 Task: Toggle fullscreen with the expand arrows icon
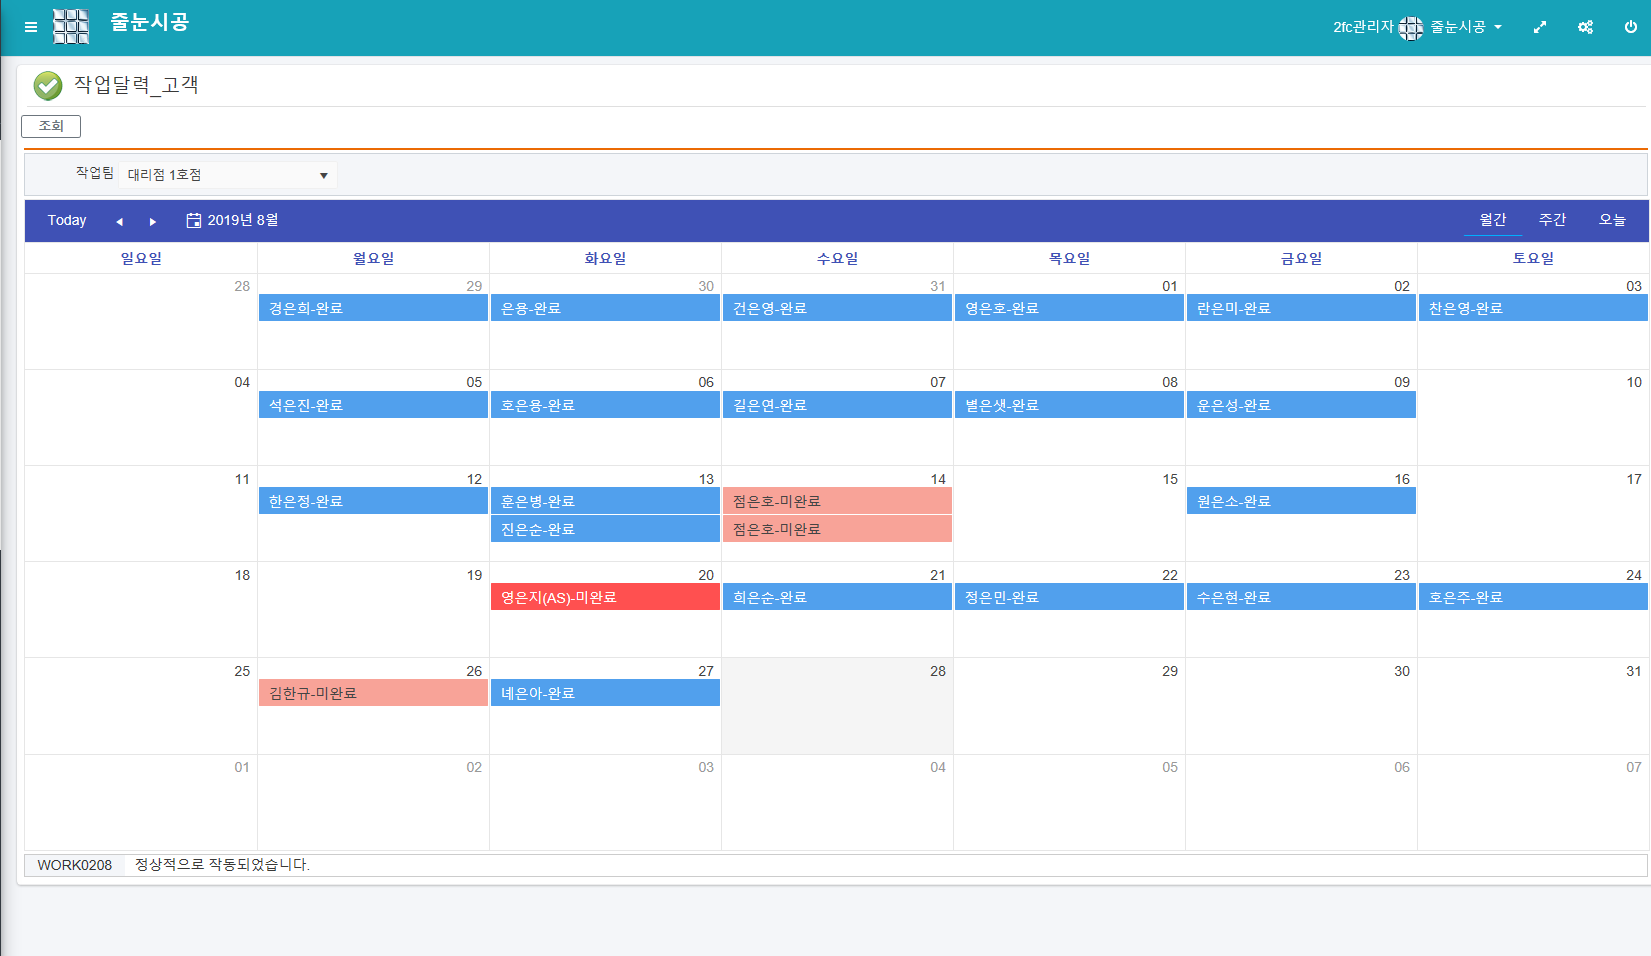[x=1539, y=27]
